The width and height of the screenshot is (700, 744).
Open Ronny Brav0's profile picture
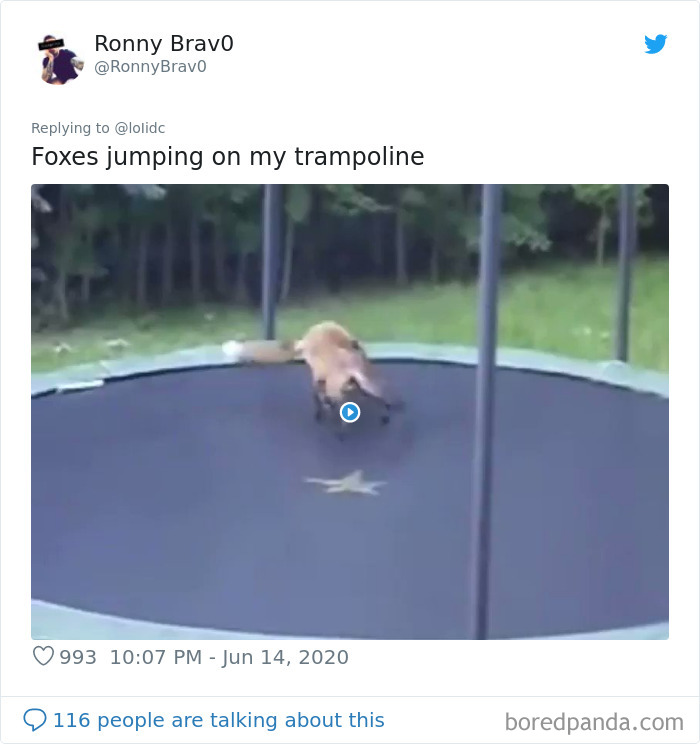coord(61,59)
